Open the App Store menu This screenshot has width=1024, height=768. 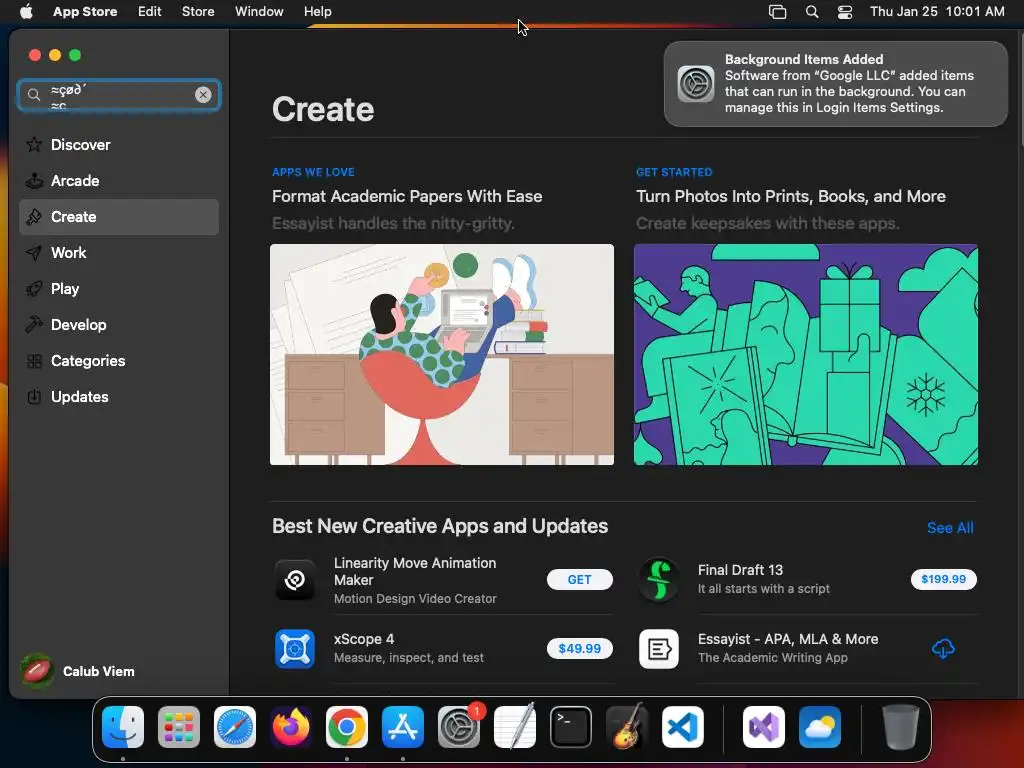85,12
